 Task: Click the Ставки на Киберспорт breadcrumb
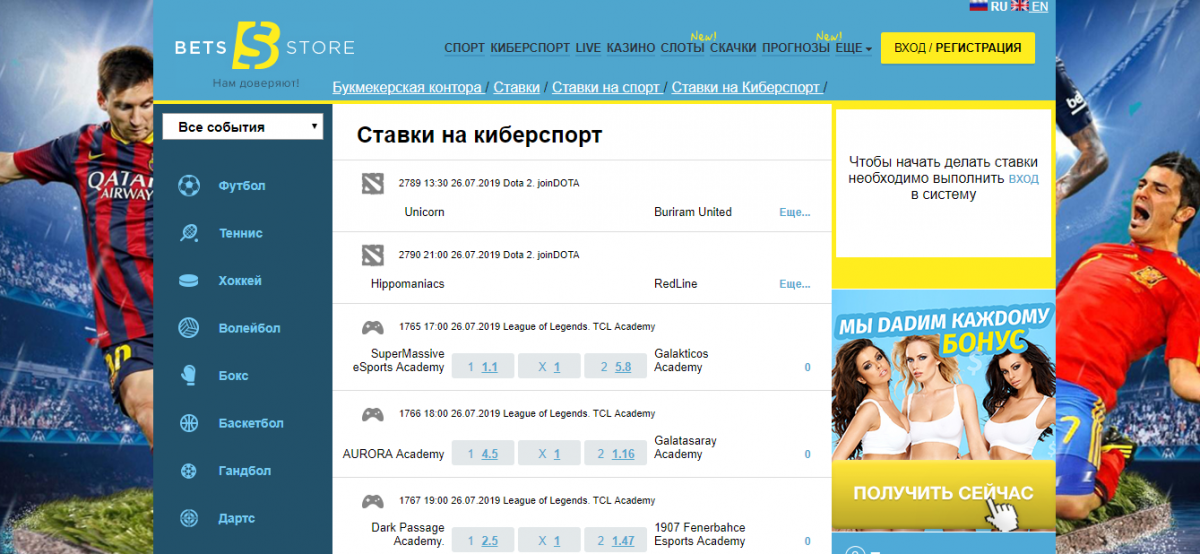pos(746,87)
